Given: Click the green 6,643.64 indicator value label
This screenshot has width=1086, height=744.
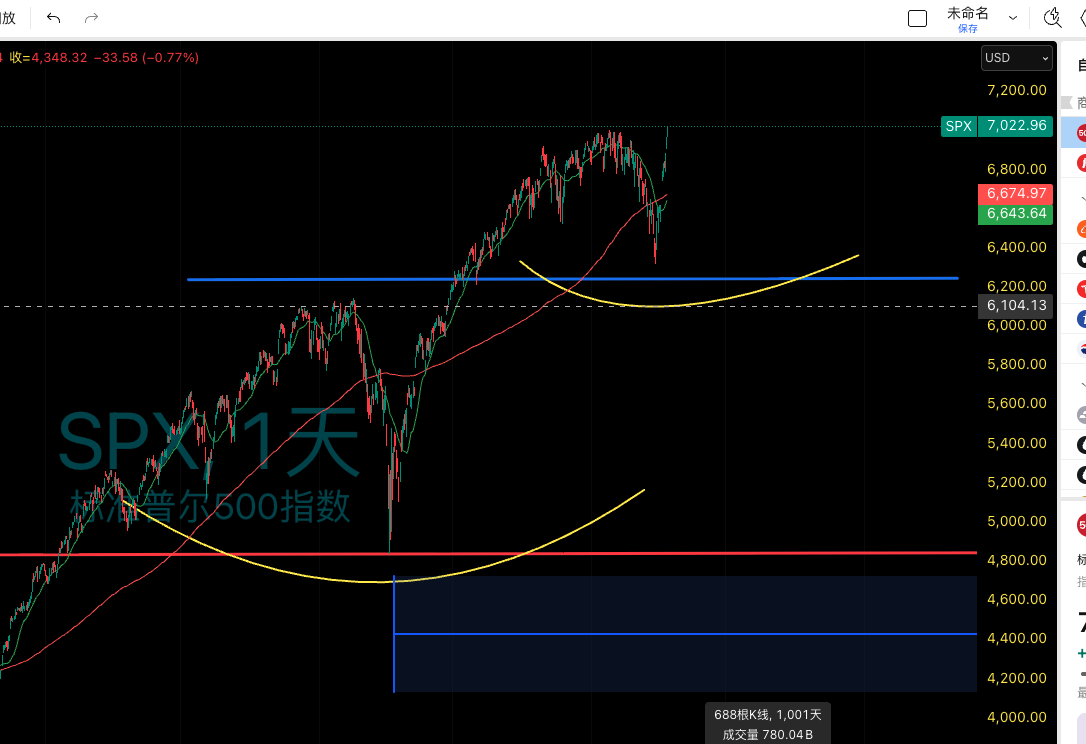Looking at the screenshot, I should click(1015, 213).
